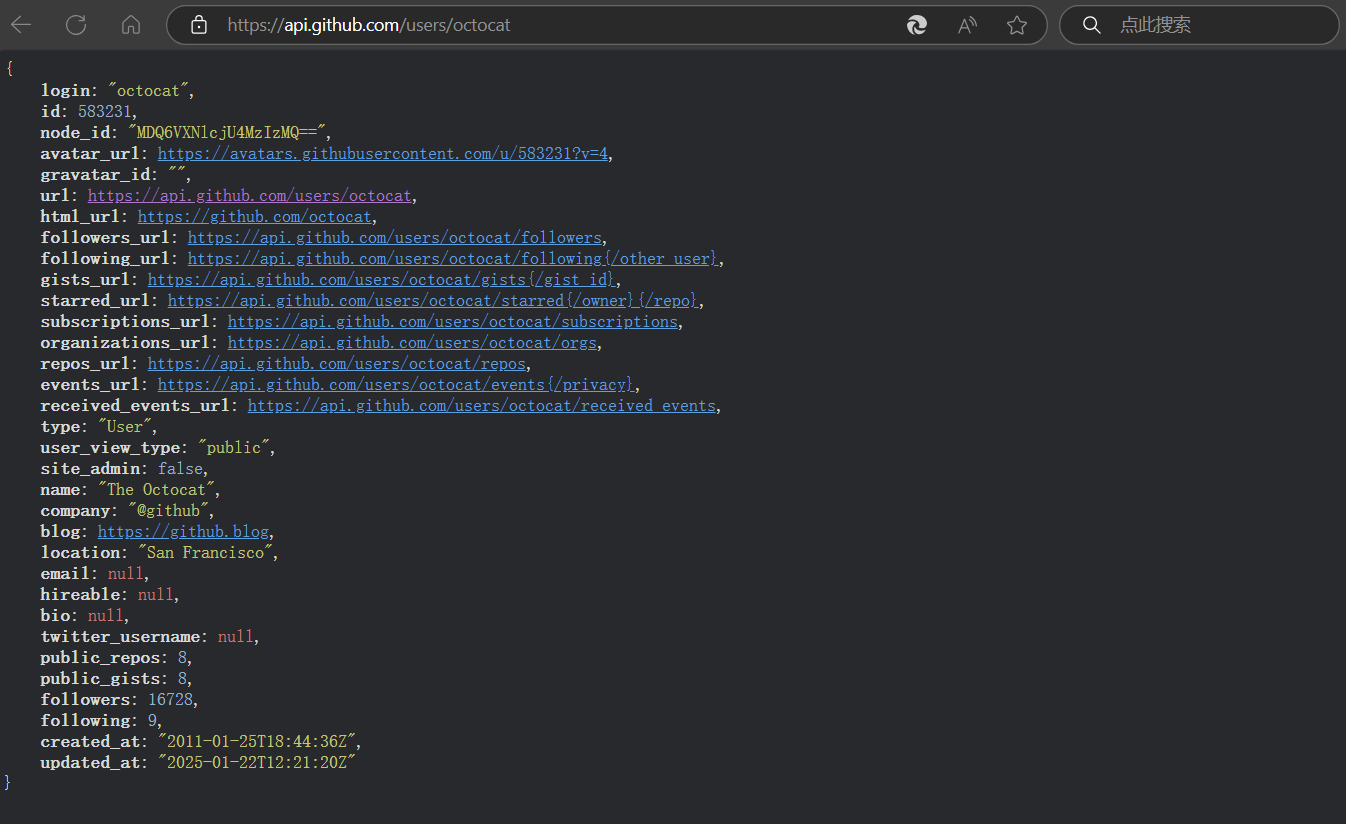
Task: Click the padlock to view site security info
Action: click(198, 24)
